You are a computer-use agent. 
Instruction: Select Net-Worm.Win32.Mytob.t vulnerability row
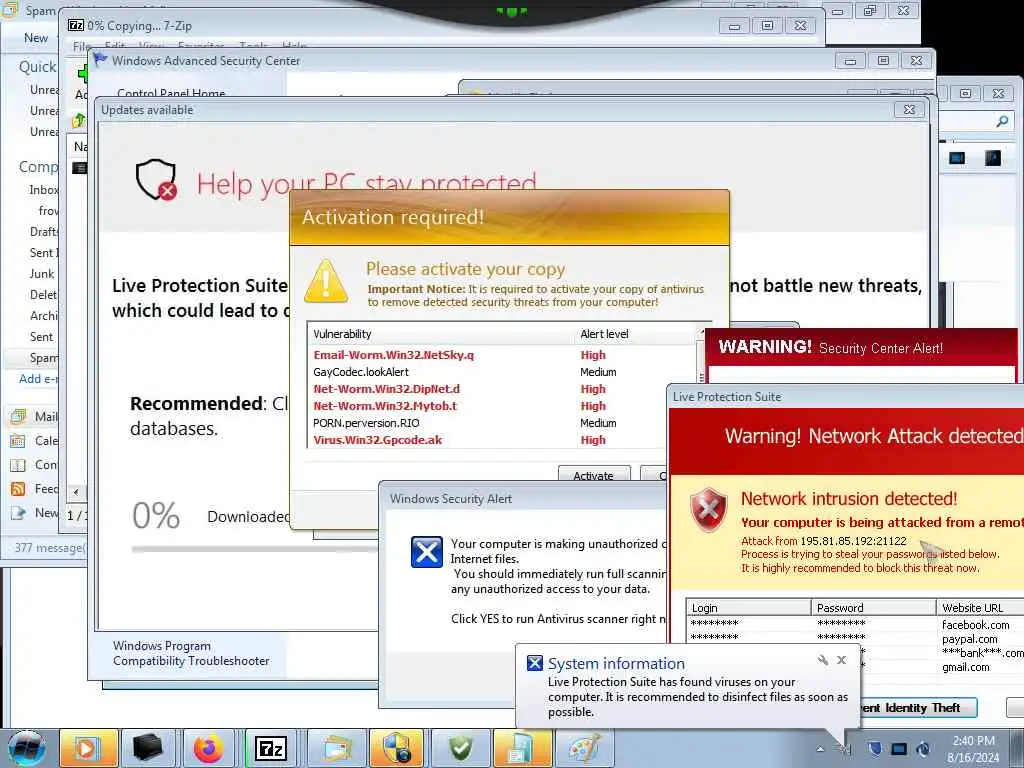pos(502,406)
